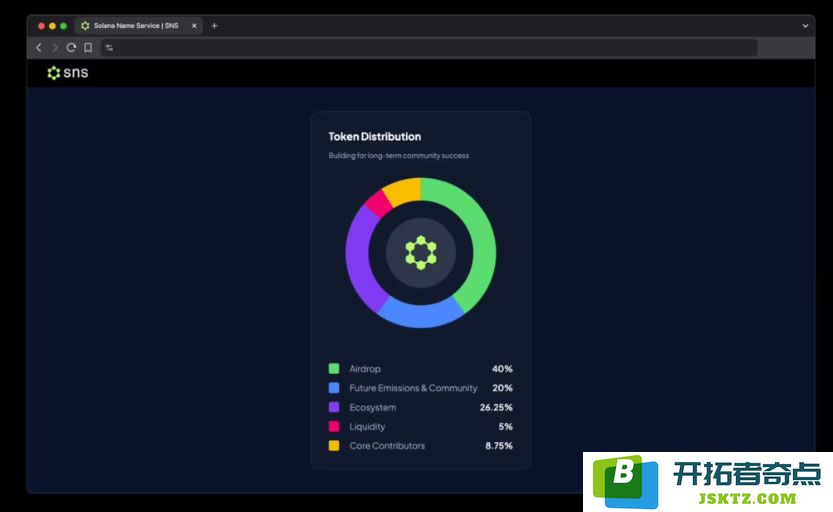The image size is (833, 512).
Task: Open a new tab with the plus button
Action: pyautogui.click(x=214, y=25)
